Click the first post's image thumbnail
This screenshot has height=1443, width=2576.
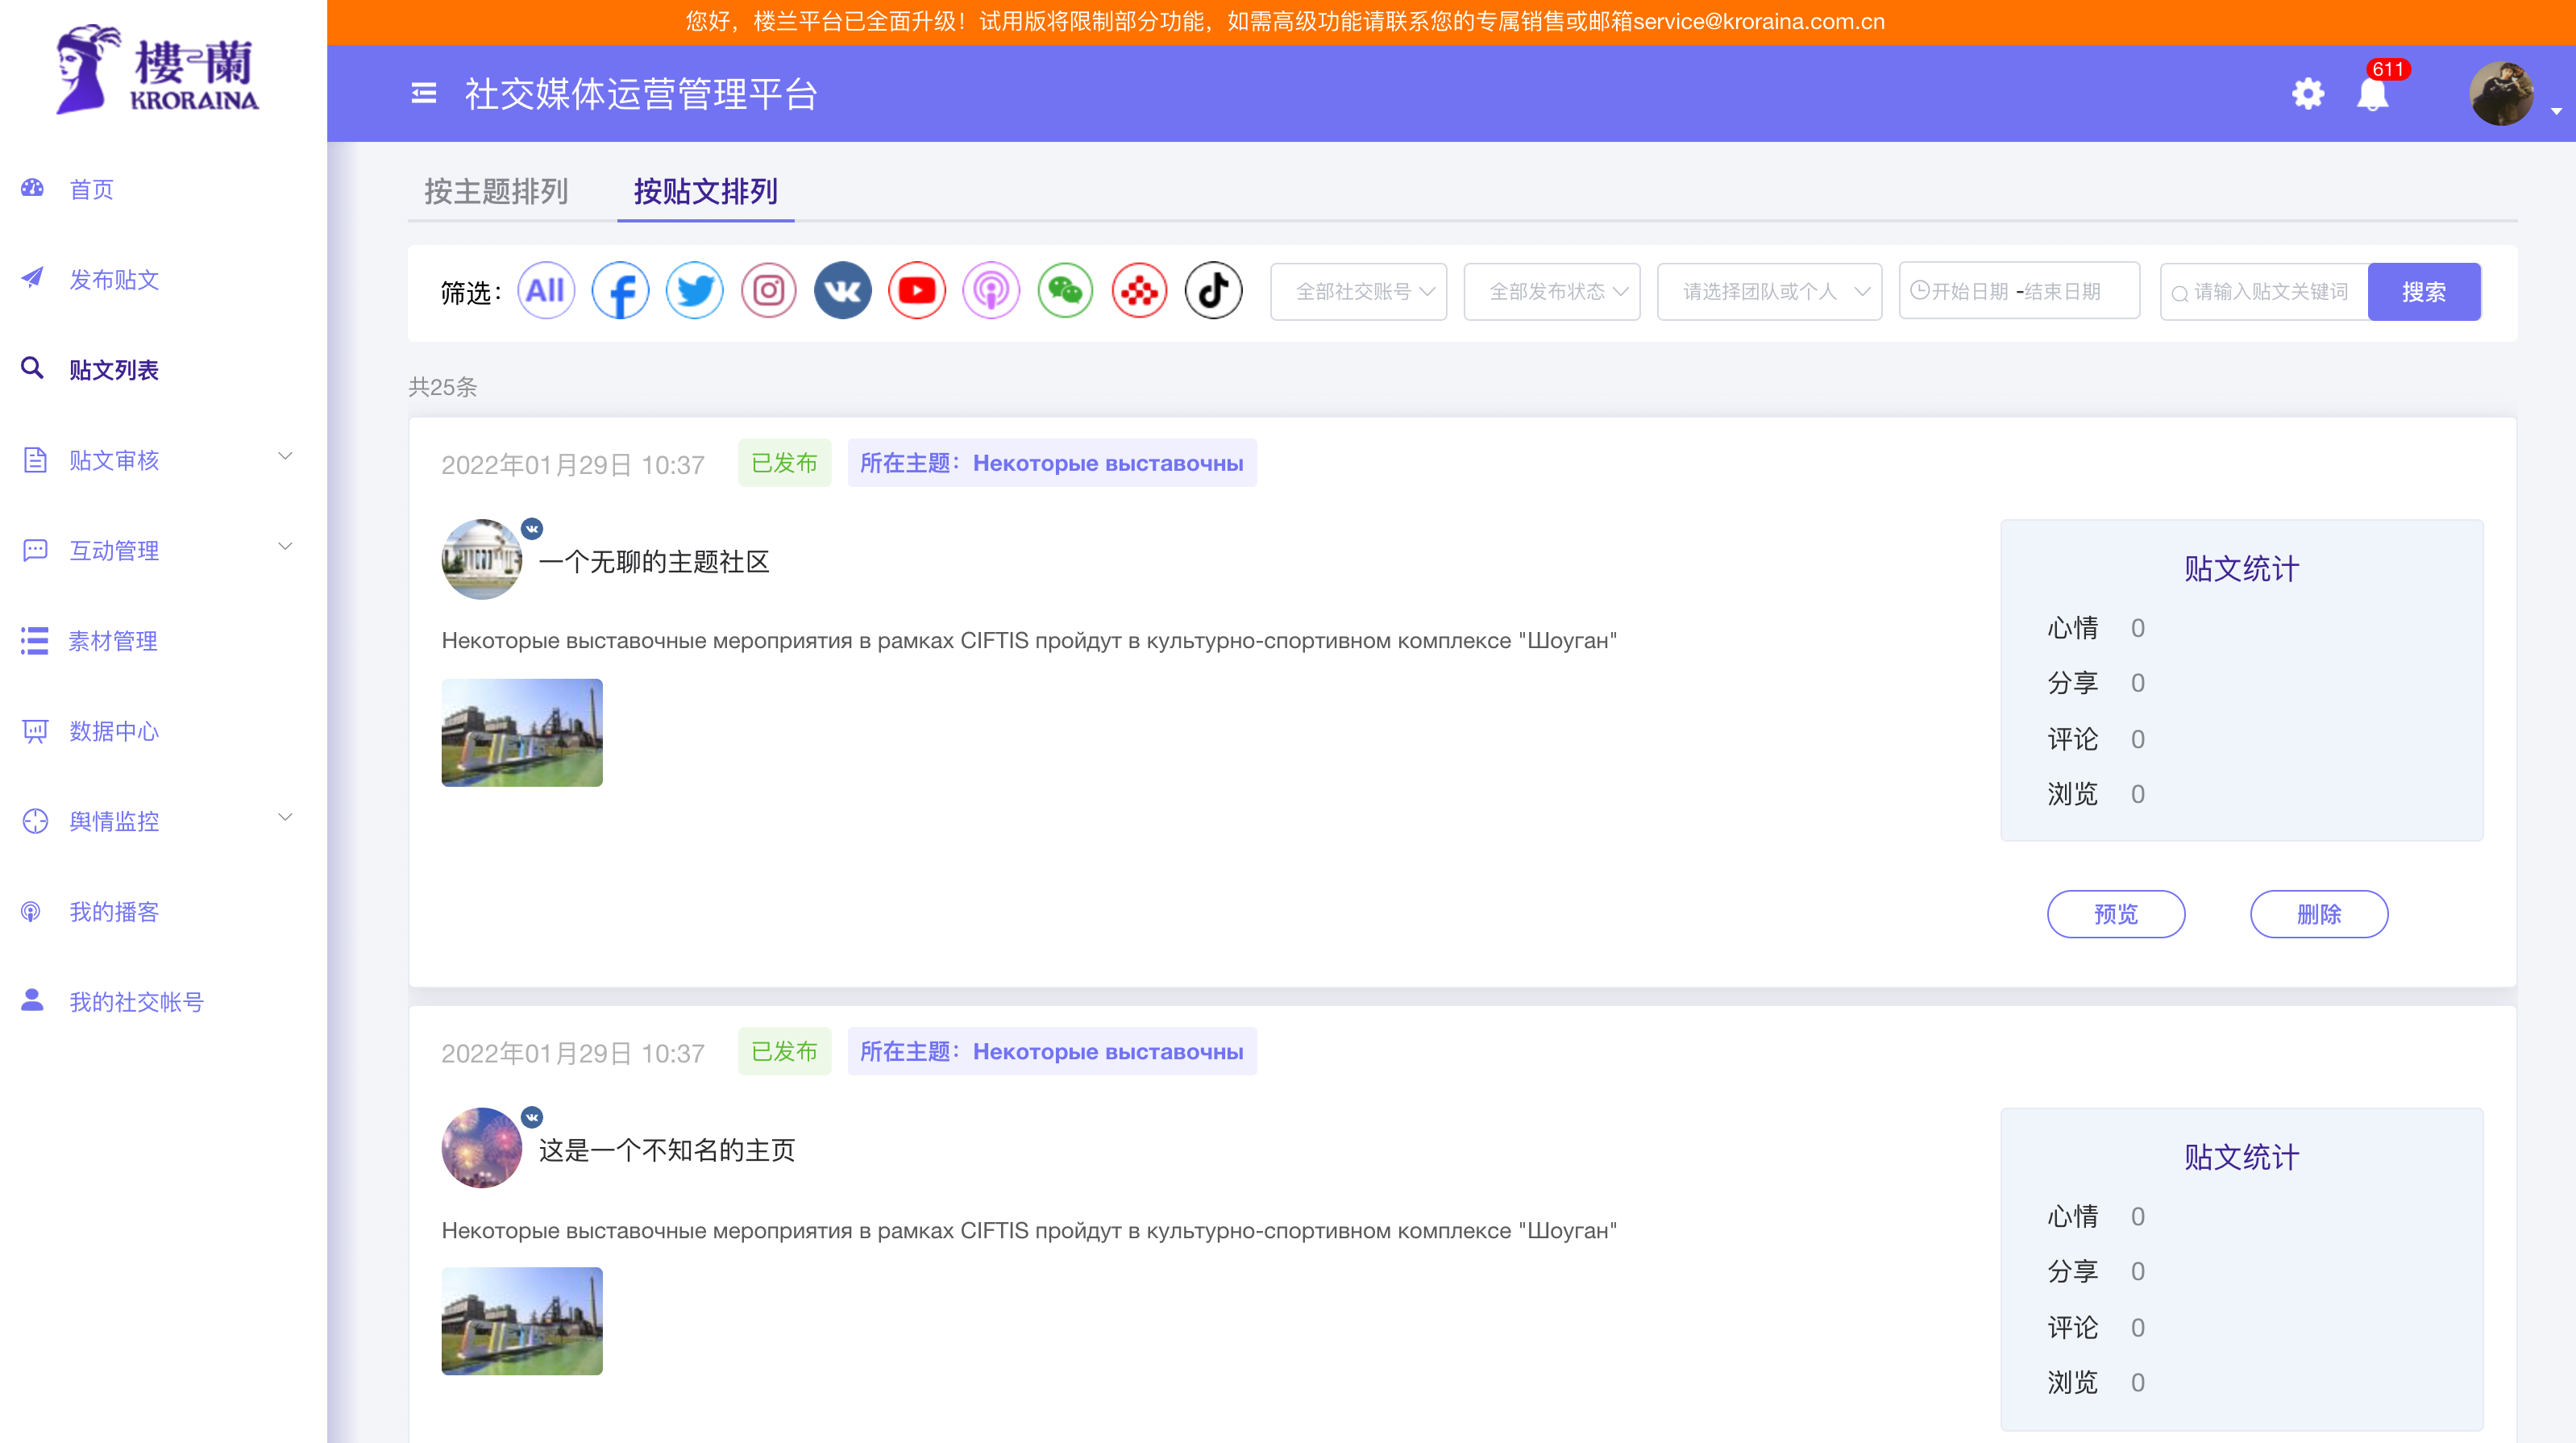click(521, 732)
